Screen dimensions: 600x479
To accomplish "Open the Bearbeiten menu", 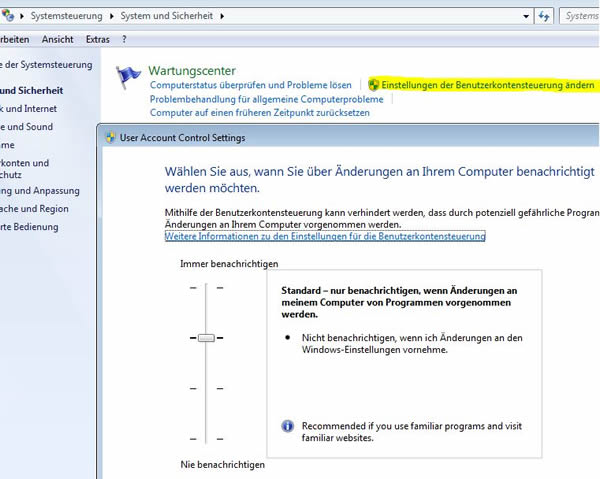I will point(15,39).
